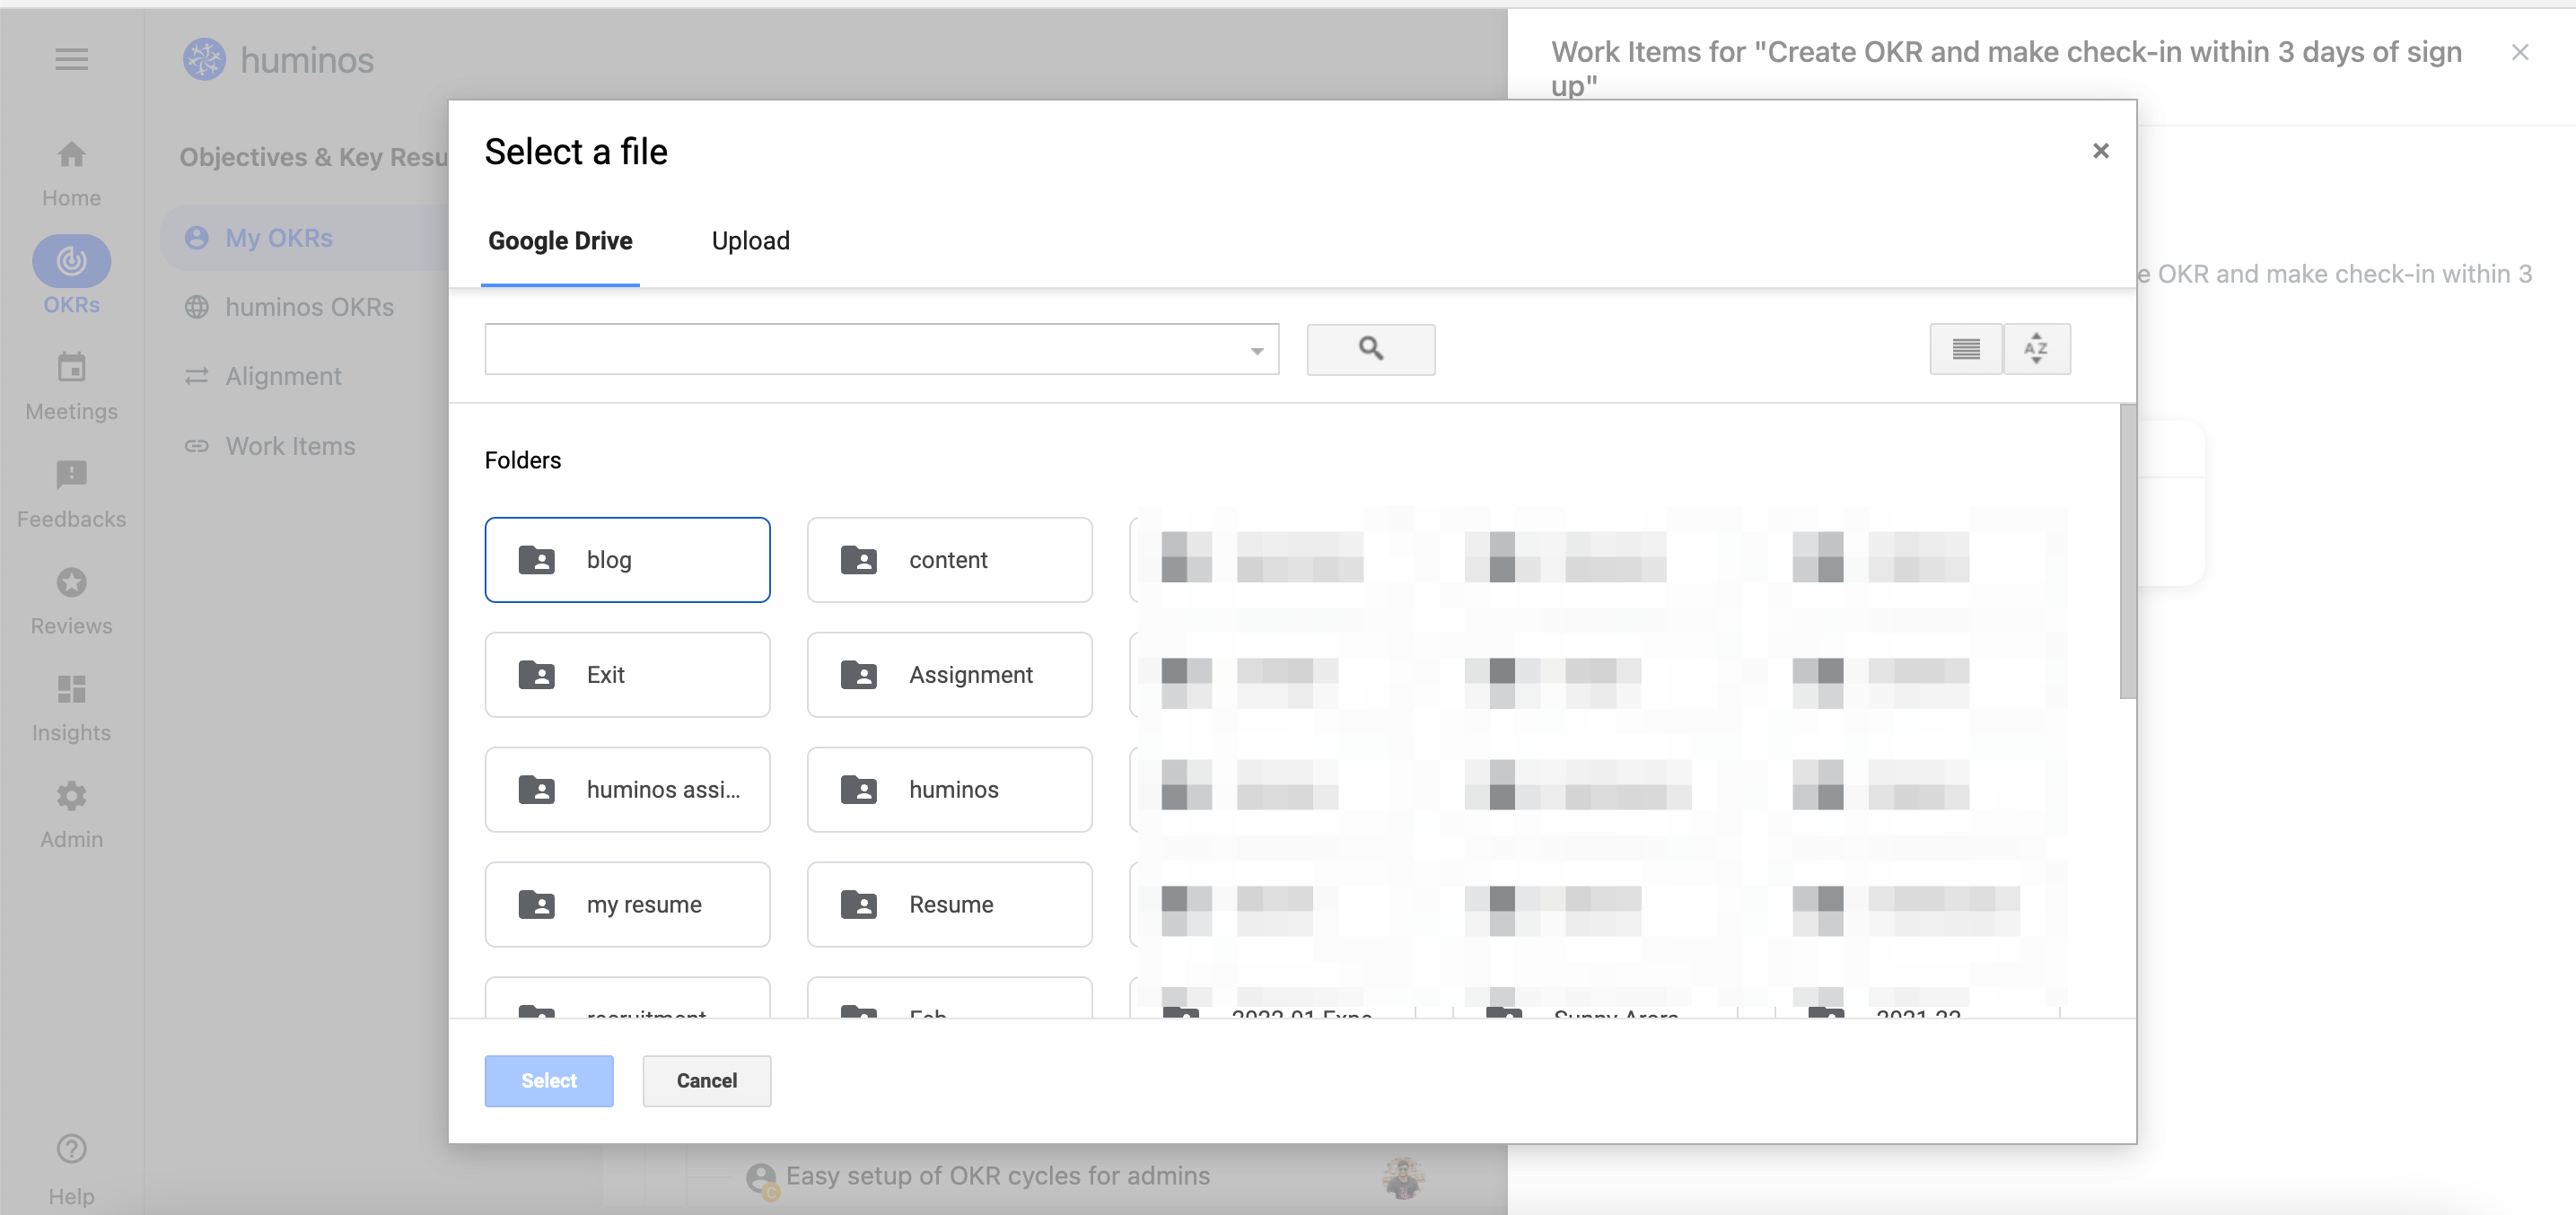This screenshot has width=2576, height=1215.
Task: Open Meetings calendar icon
Action: coord(71,368)
